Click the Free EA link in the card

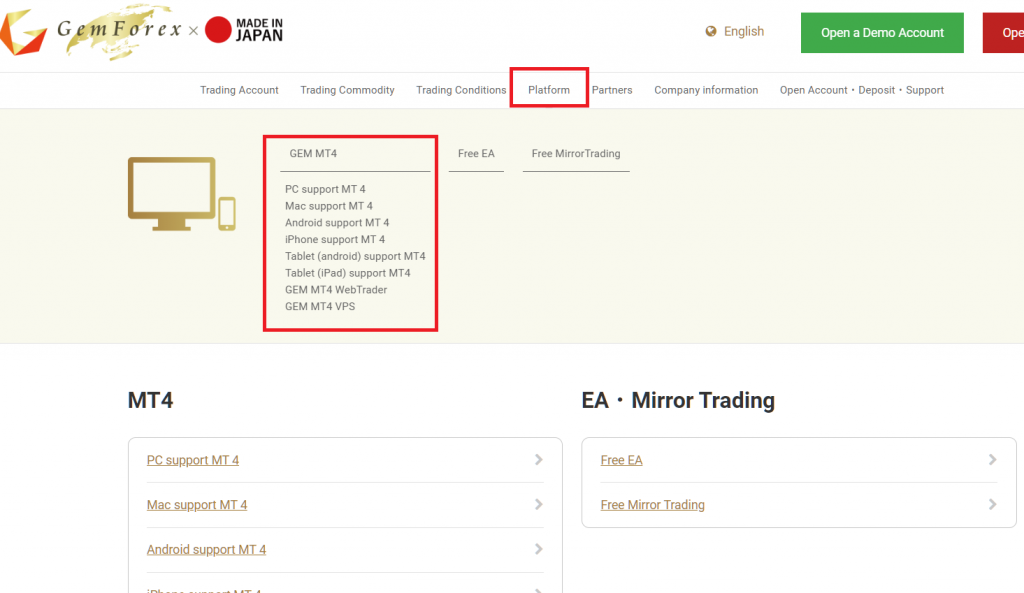tap(621, 460)
